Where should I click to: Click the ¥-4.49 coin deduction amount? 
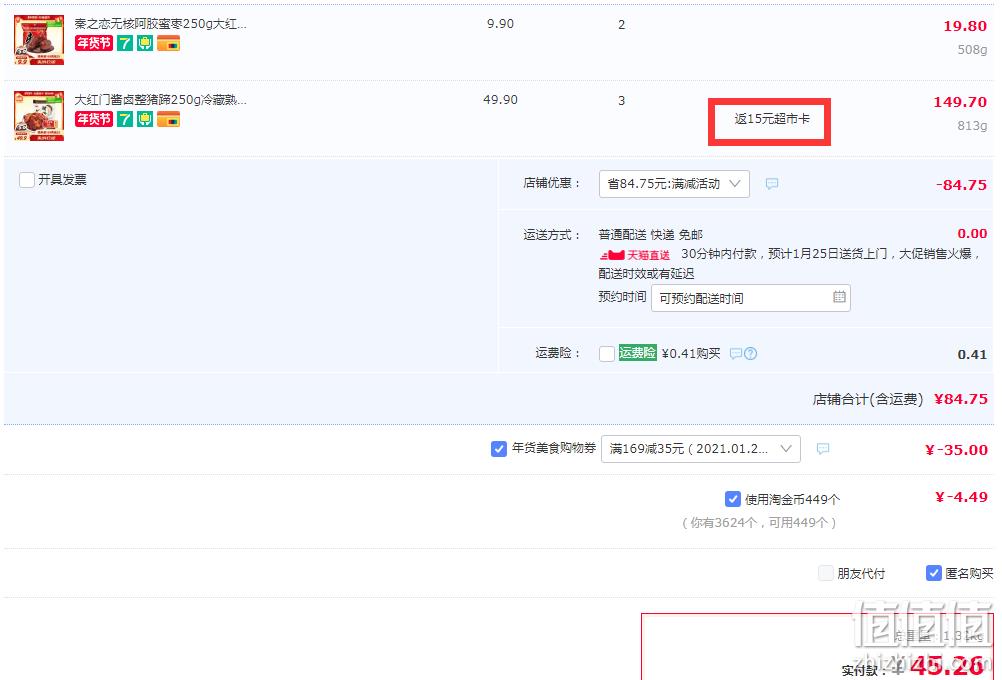tap(962, 497)
